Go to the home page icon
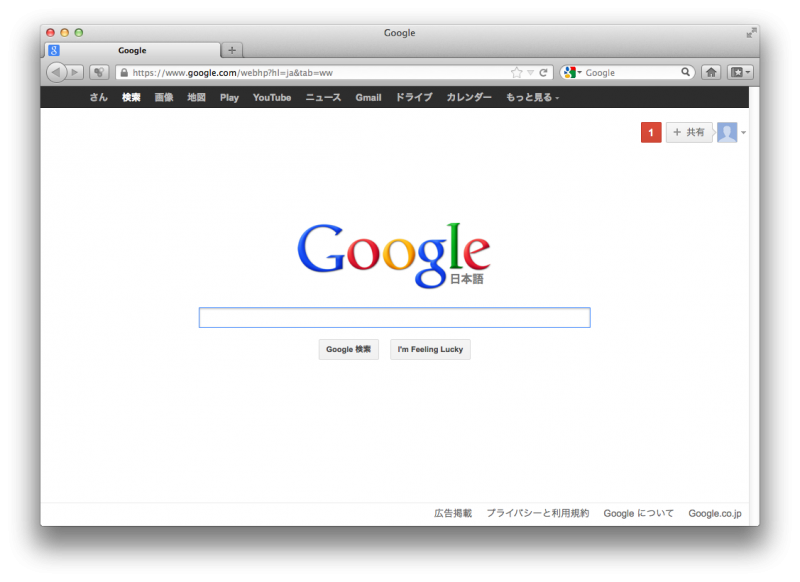 coord(711,72)
